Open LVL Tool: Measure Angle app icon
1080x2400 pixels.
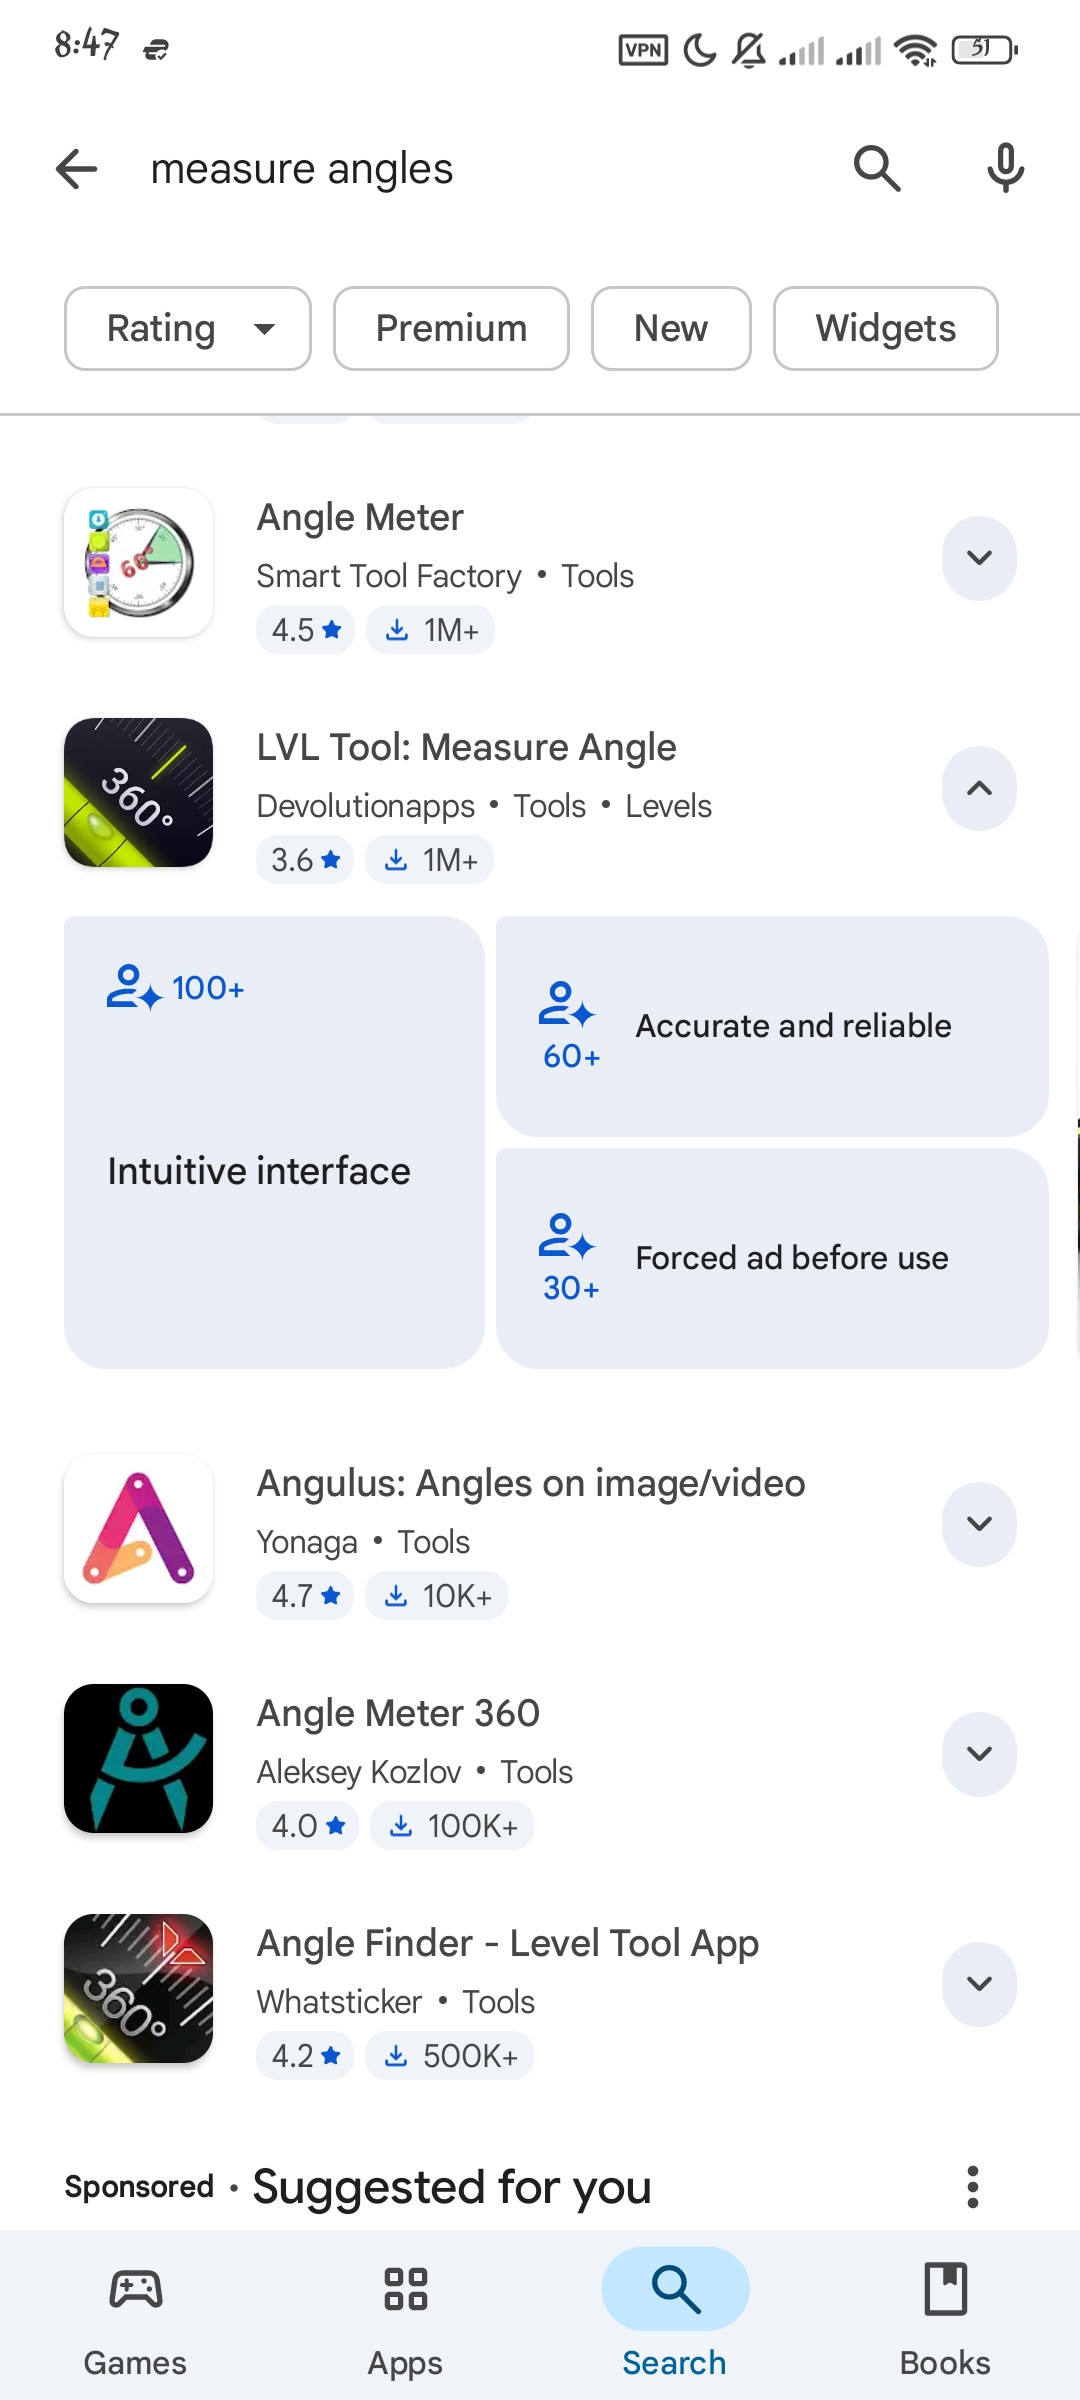(139, 792)
